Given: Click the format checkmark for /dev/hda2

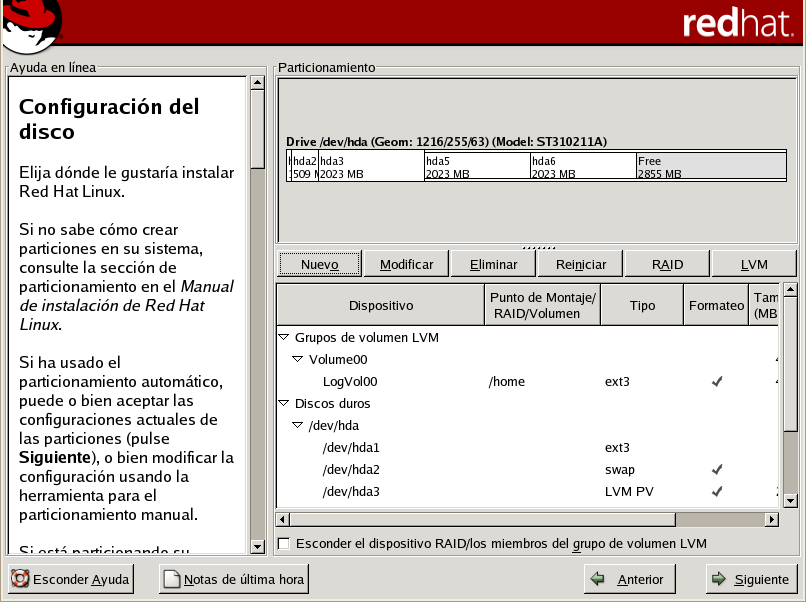Looking at the screenshot, I should (x=715, y=470).
